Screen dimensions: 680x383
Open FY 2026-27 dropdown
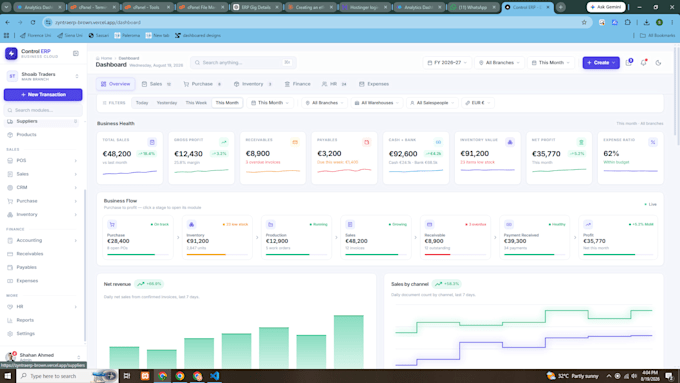[447, 63]
